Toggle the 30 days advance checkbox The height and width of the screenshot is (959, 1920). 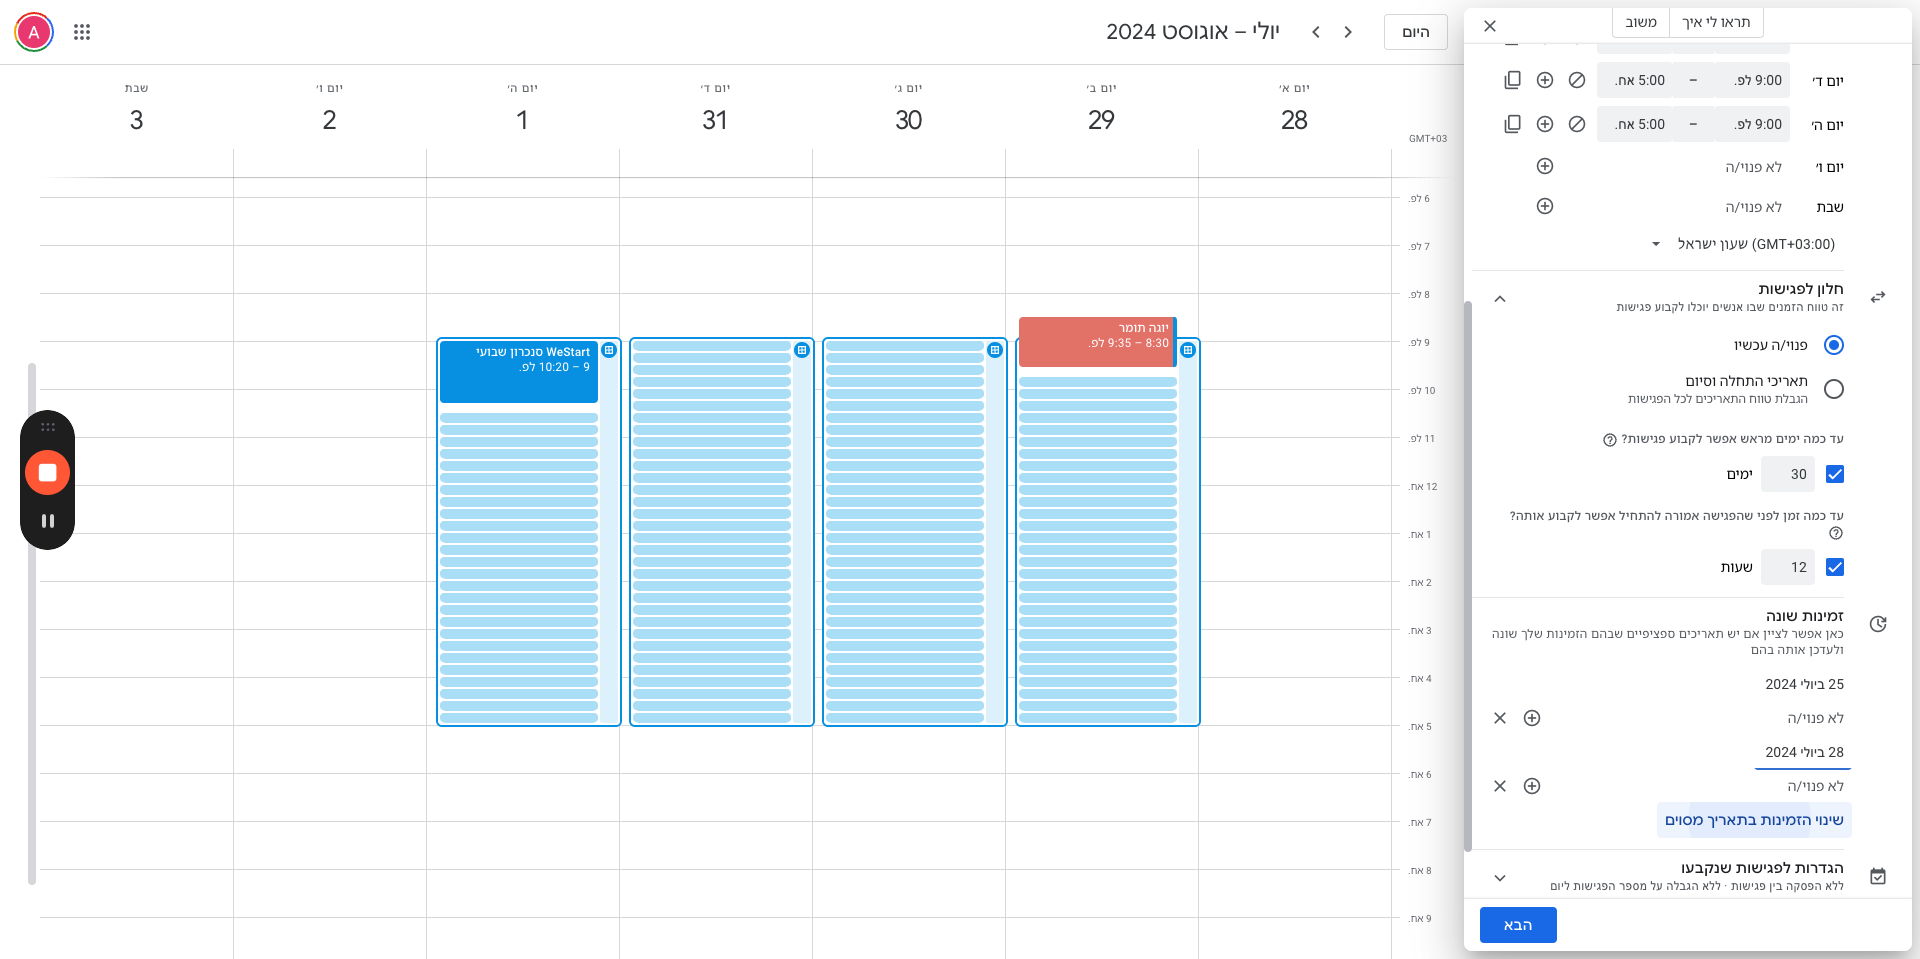tap(1835, 474)
